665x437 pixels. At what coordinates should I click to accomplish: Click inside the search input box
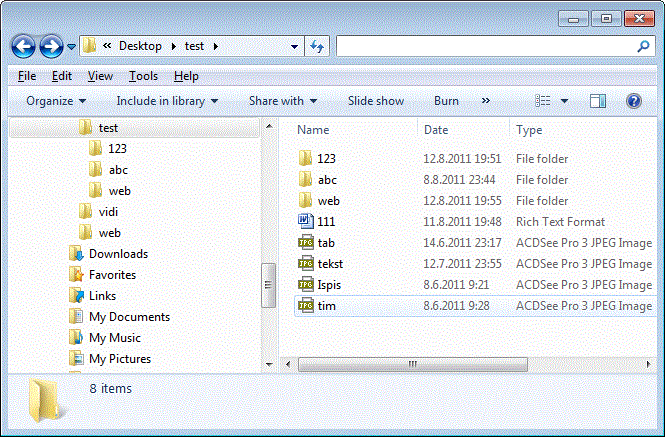coord(485,46)
